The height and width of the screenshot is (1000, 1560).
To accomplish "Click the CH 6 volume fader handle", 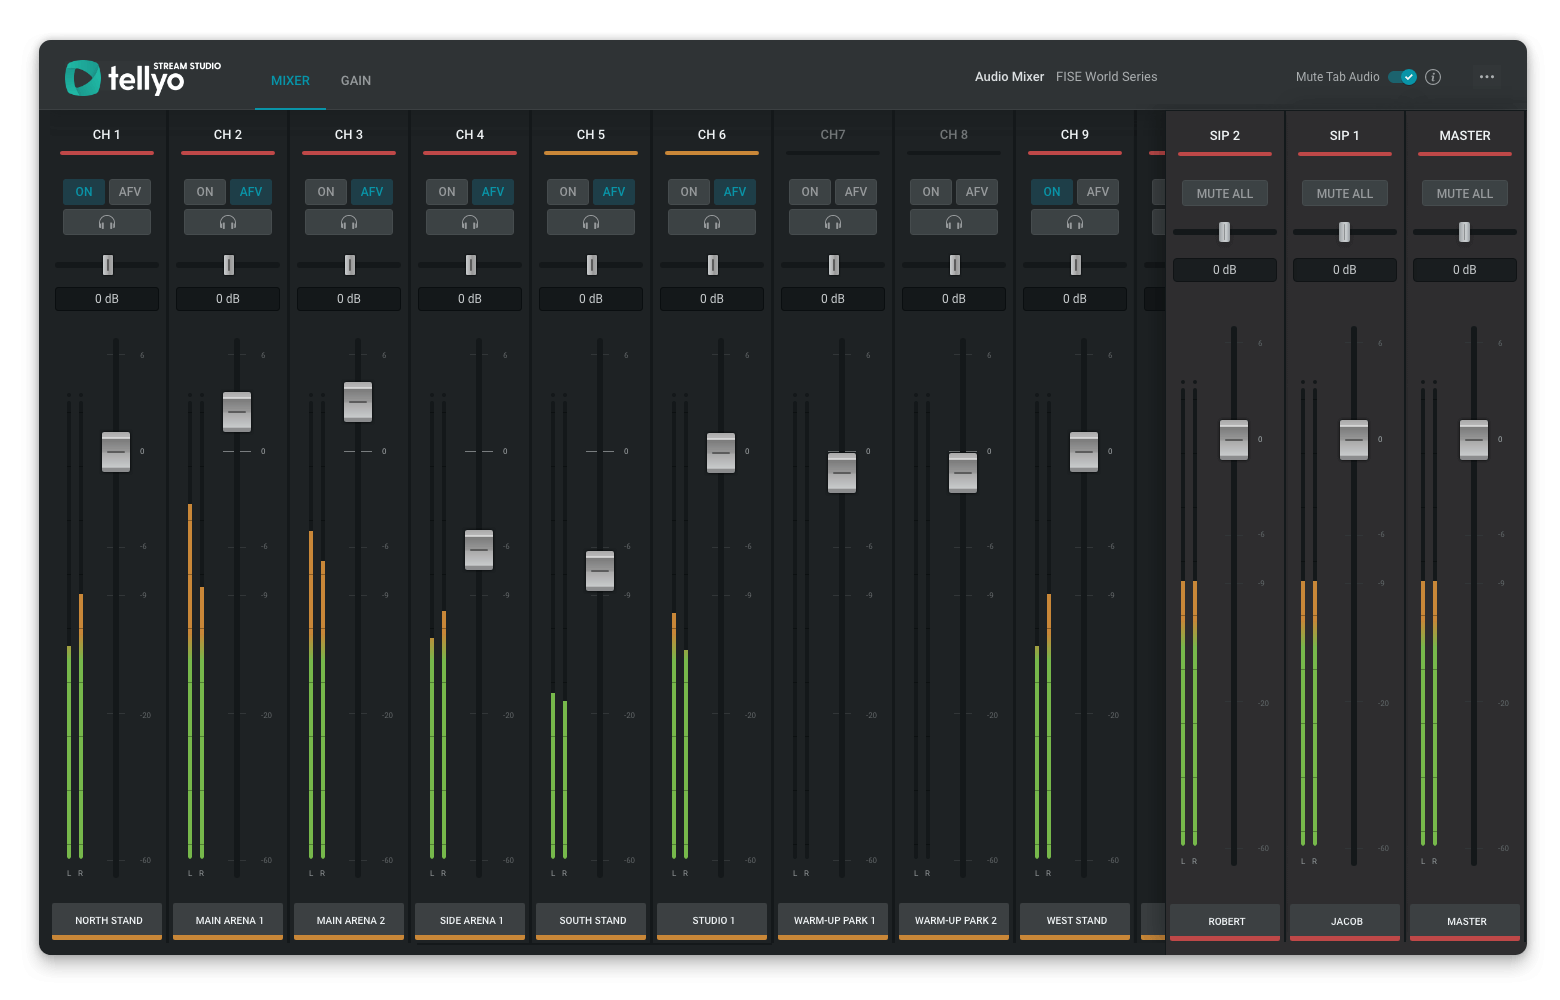I will click(721, 453).
